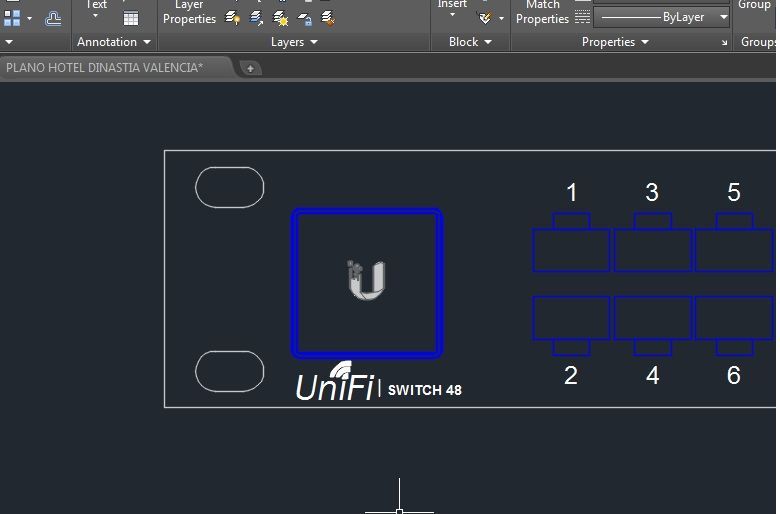The width and height of the screenshot is (780, 514).
Task: Open a new drawing tab with plus
Action: point(250,68)
